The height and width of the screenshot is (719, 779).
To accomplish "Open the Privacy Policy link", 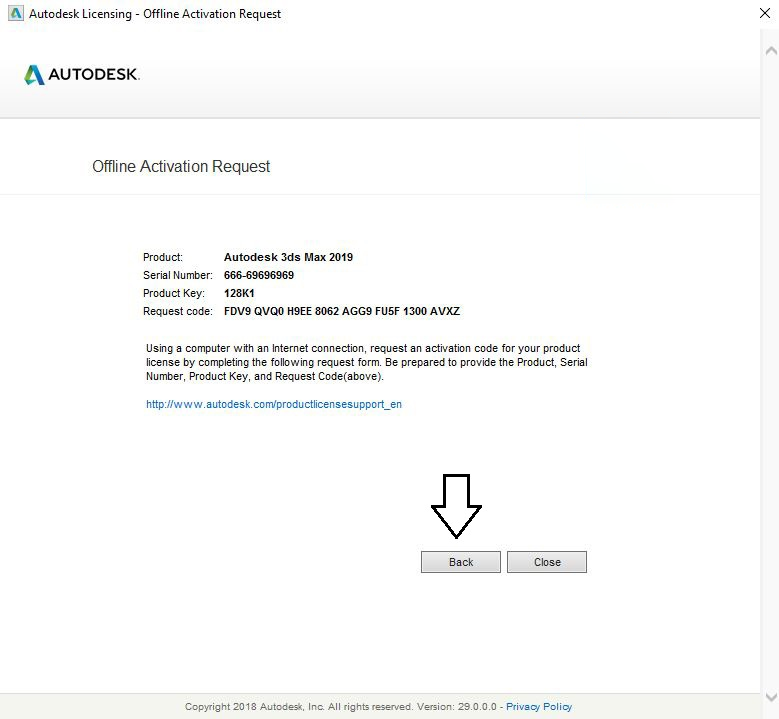I will (539, 707).
